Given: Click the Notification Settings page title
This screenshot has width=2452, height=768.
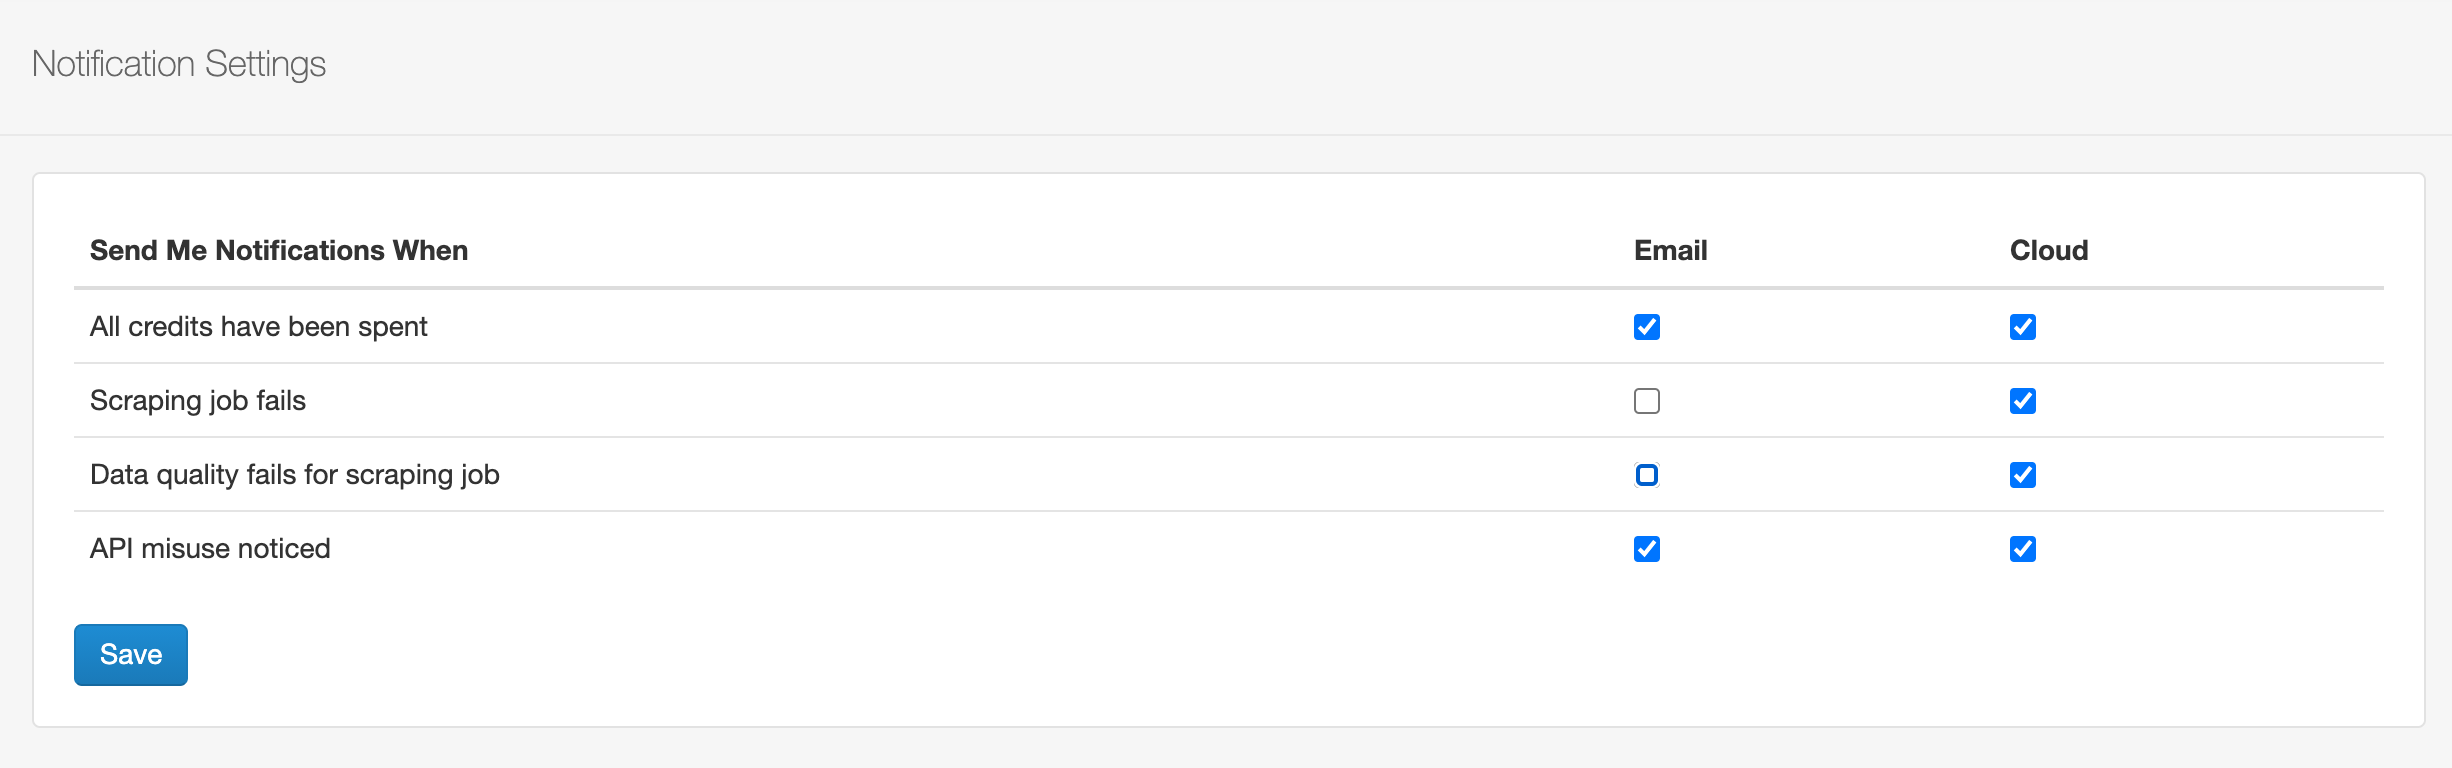Looking at the screenshot, I should point(179,63).
